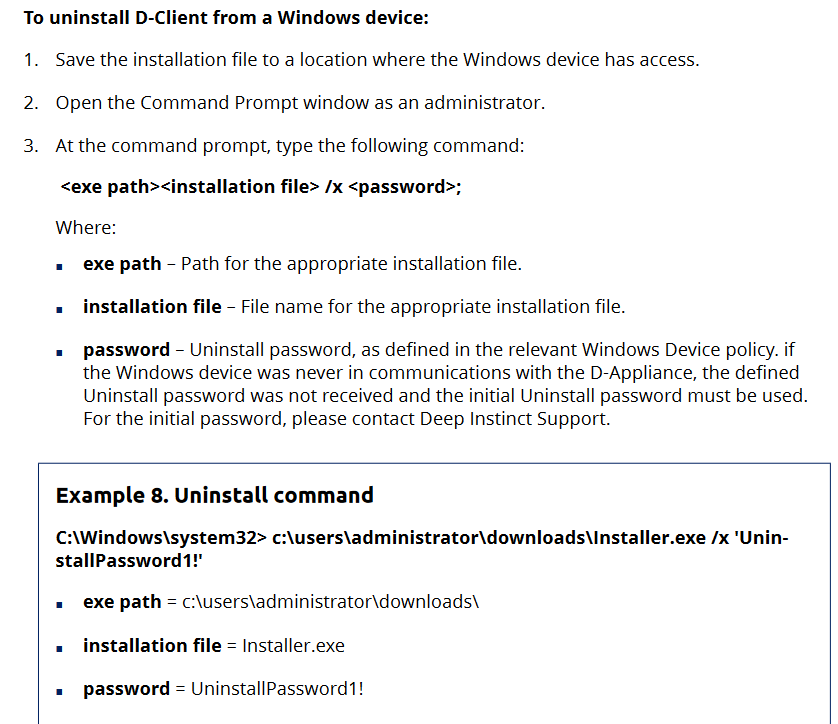The height and width of the screenshot is (724, 838).
Task: Click the 'Example 8. Uninstall command' title
Action: pos(215,495)
